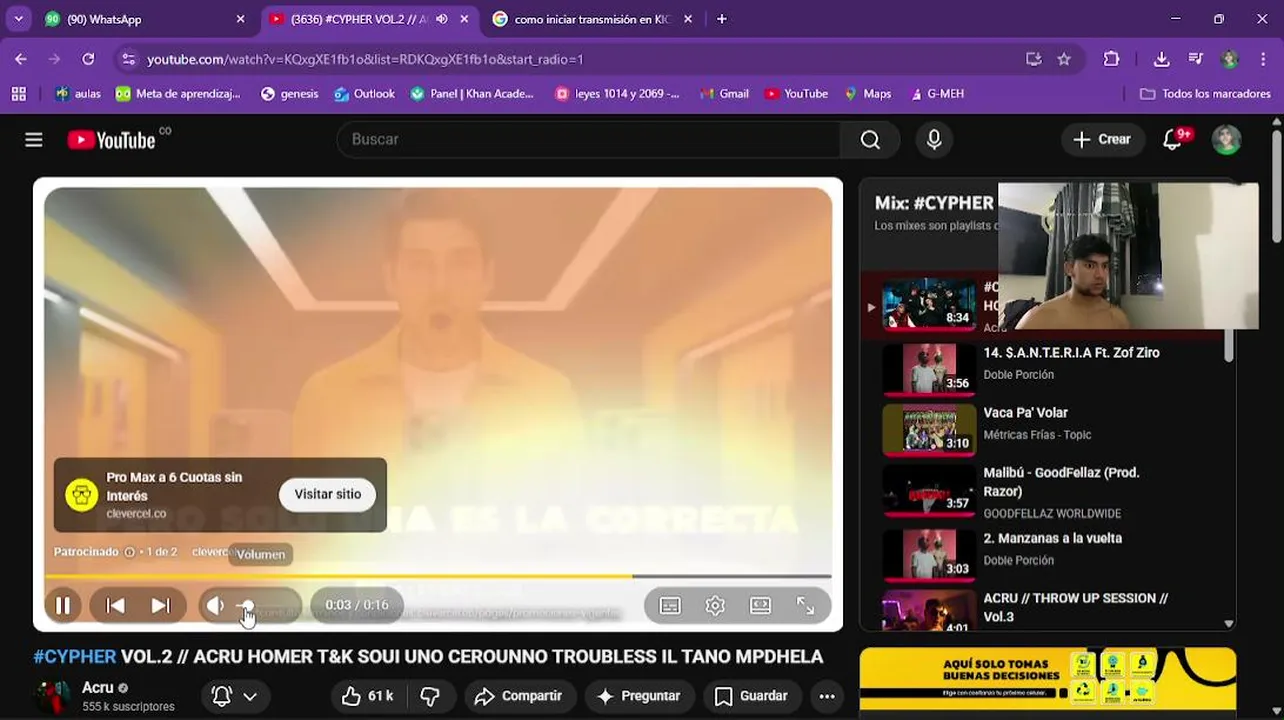Open the YouTube account avatar menu
Image resolution: width=1284 pixels, height=720 pixels.
point(1226,140)
